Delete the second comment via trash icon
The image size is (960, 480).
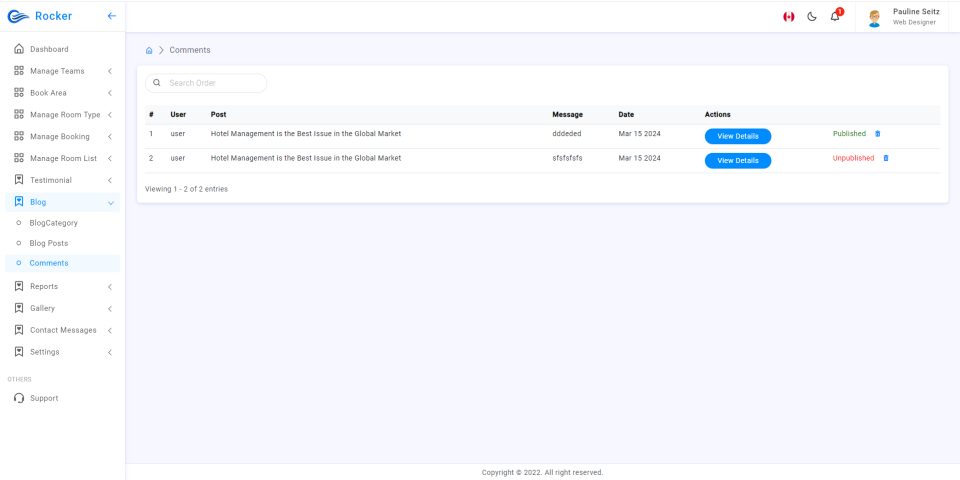coord(885,158)
